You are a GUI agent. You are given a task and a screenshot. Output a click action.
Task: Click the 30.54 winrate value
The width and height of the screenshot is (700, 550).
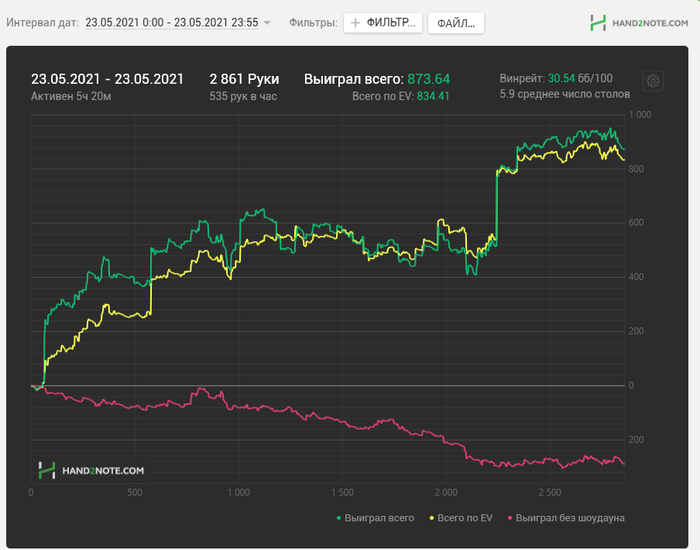561,79
